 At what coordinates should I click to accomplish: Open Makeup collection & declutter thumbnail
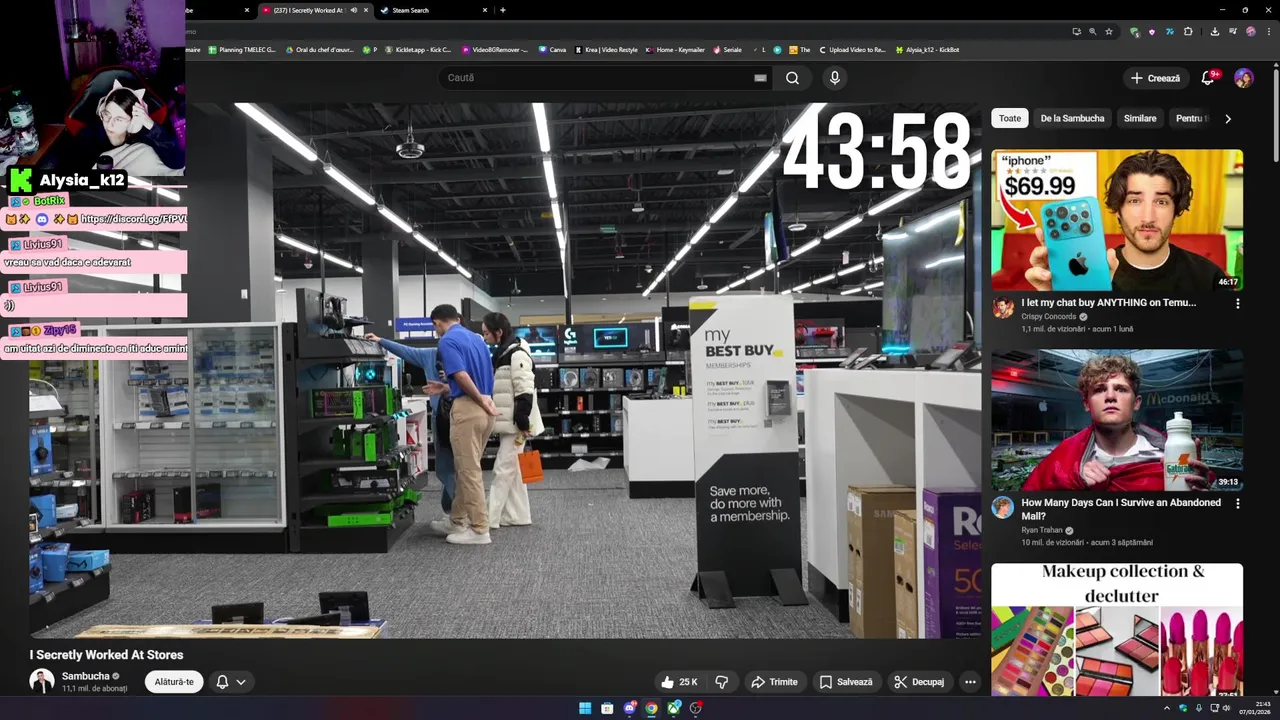[x=1117, y=630]
